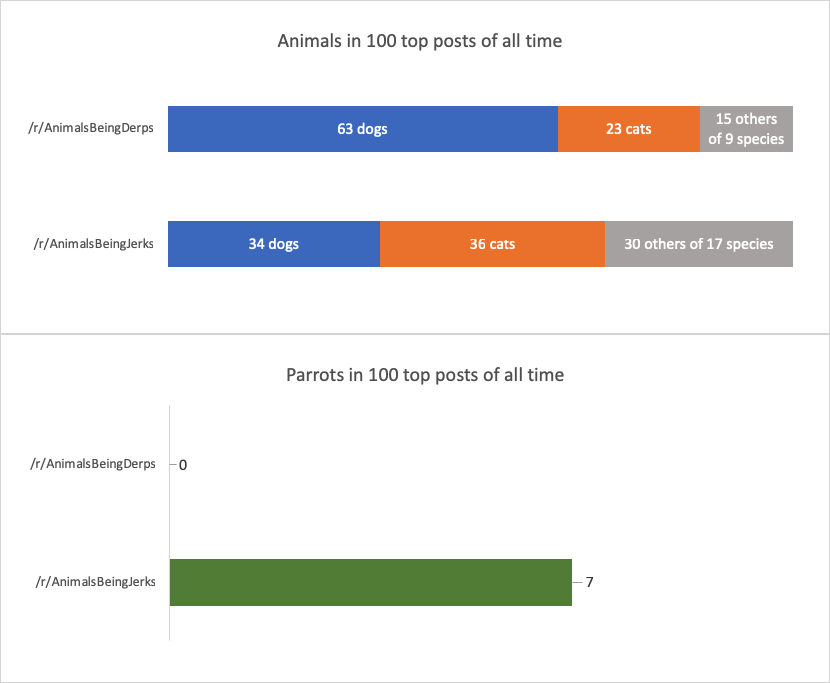Viewport: 830px width, 683px height.
Task: Click the blue "34 dogs" bar segment
Action: (274, 244)
